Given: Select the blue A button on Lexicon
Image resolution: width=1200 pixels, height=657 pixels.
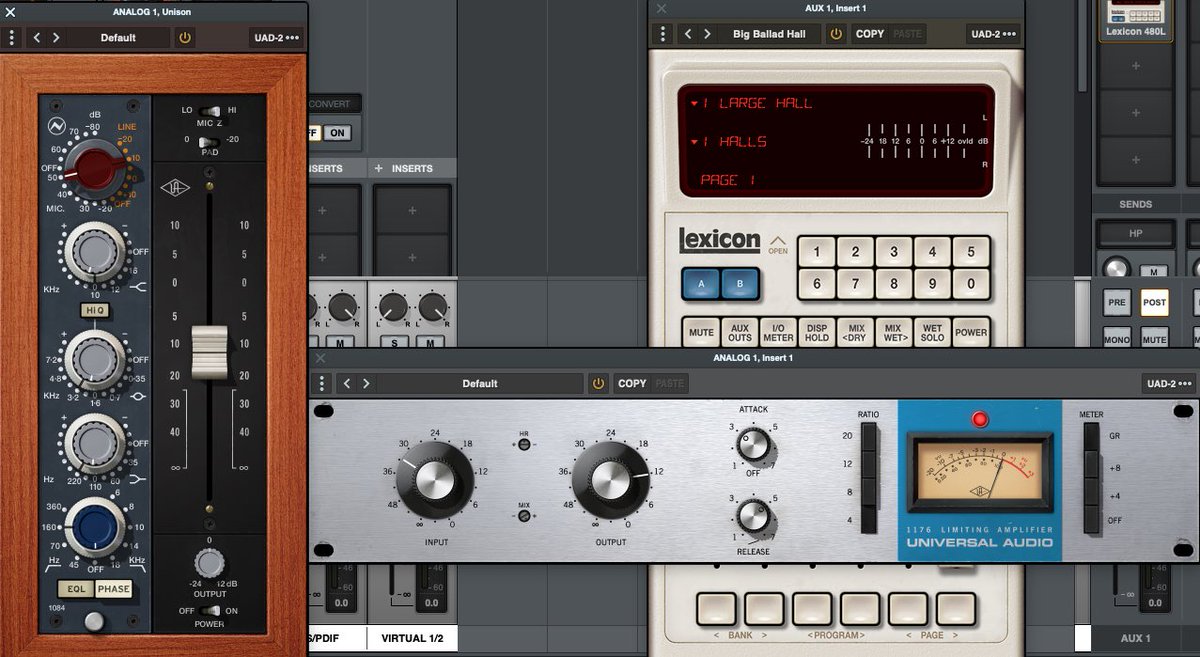Looking at the screenshot, I should click(x=701, y=285).
